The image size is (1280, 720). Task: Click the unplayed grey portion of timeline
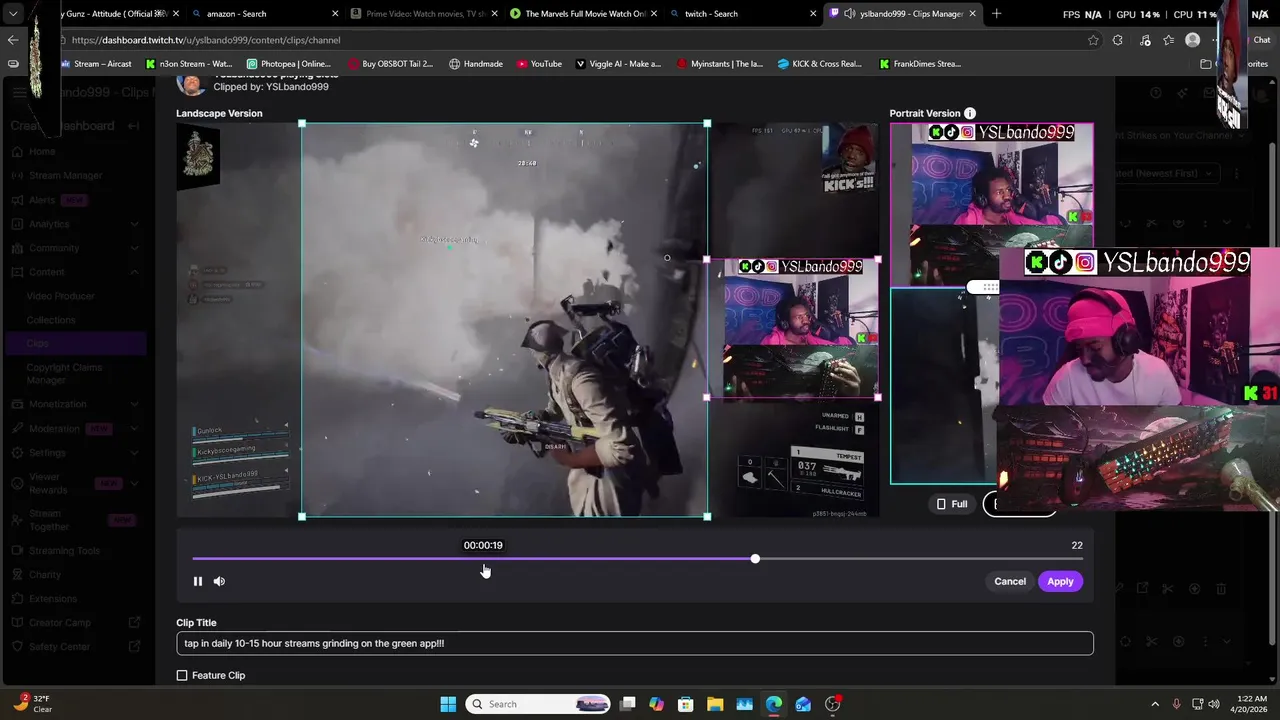920,559
